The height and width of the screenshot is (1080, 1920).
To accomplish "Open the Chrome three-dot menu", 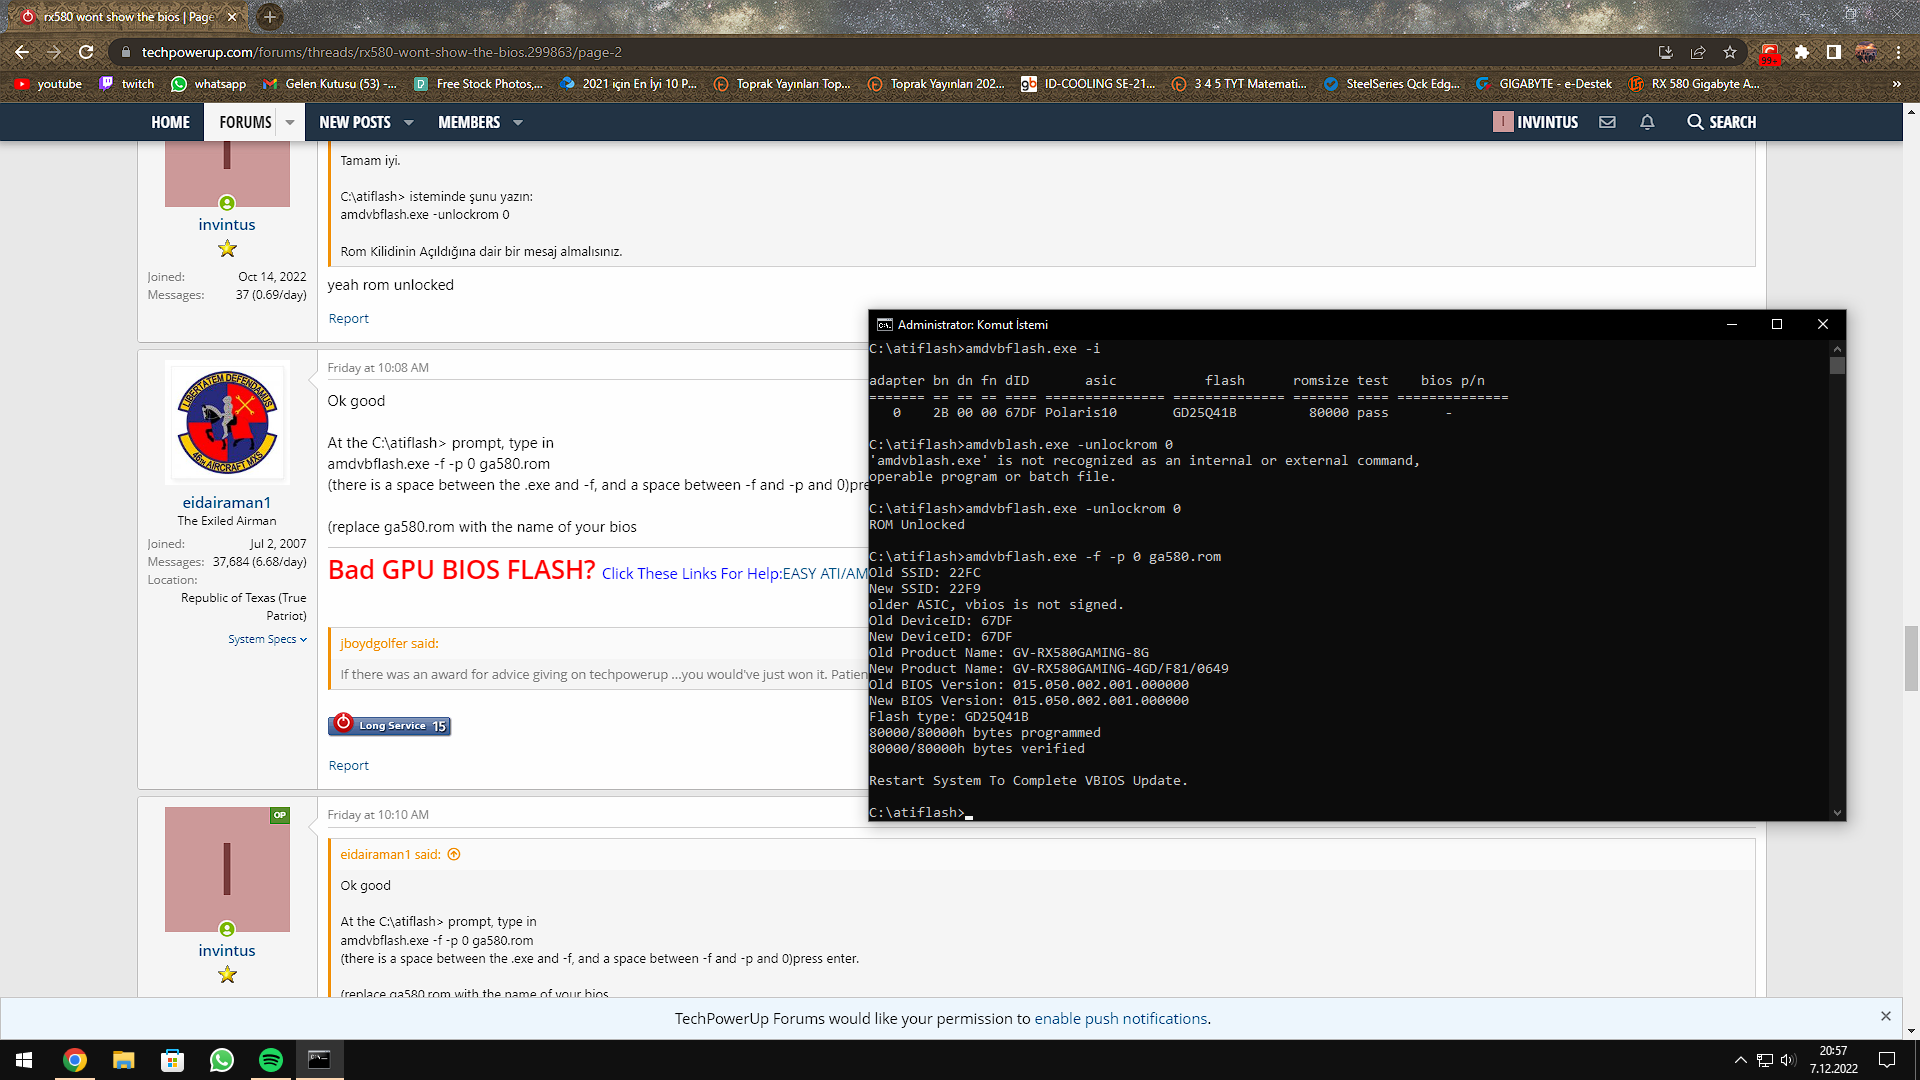I will tap(1898, 52).
